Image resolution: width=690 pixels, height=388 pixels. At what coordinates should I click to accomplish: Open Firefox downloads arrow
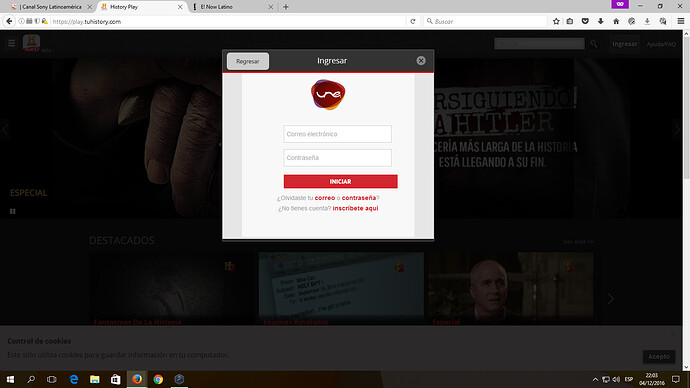pyautogui.click(x=601, y=21)
